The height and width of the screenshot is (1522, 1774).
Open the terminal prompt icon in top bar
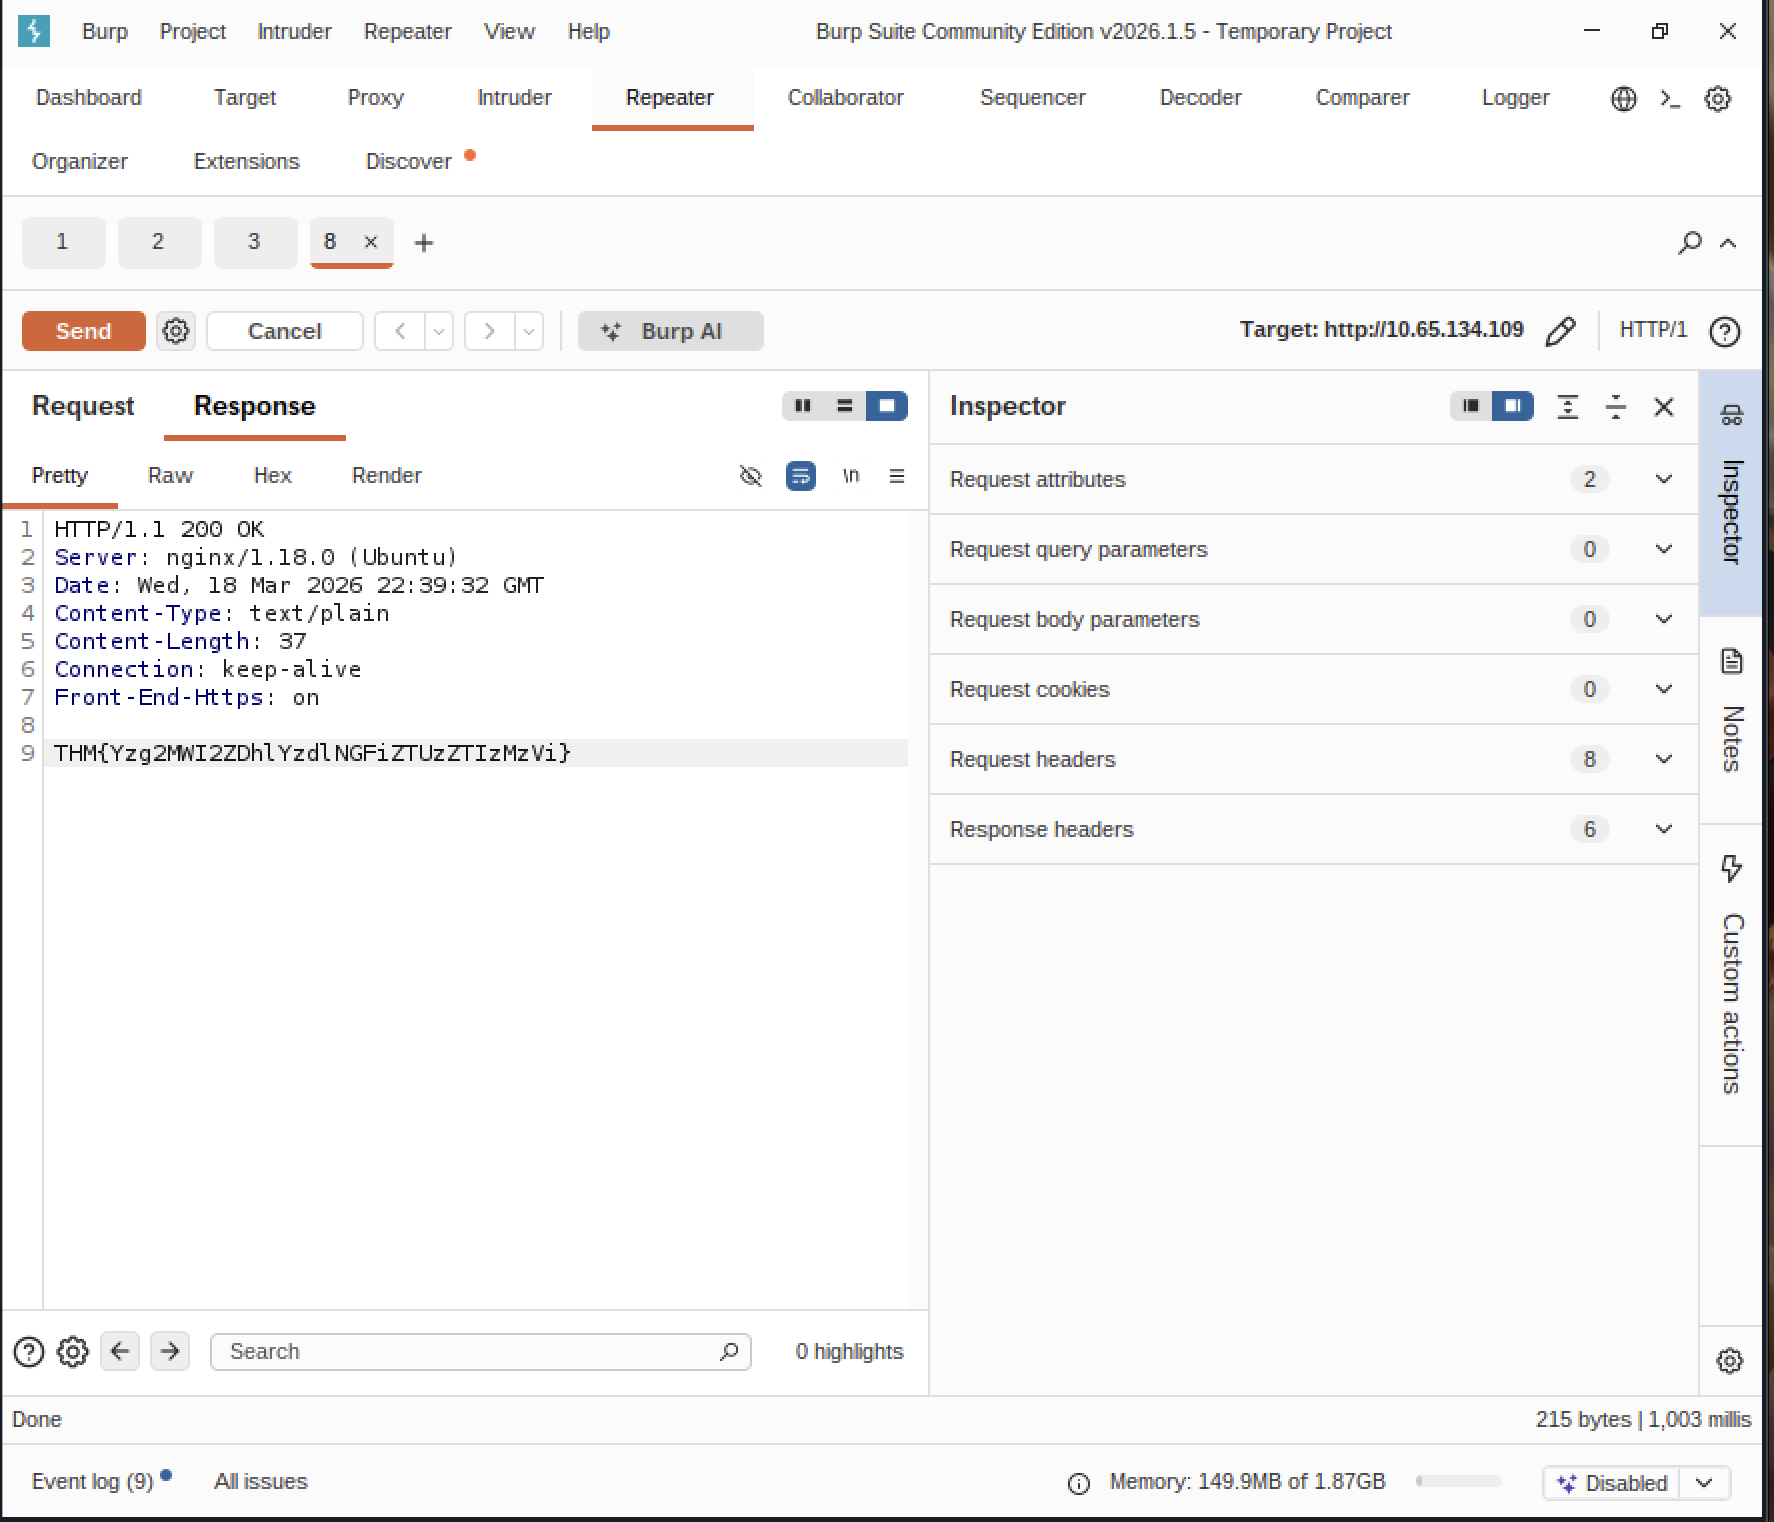coord(1670,98)
